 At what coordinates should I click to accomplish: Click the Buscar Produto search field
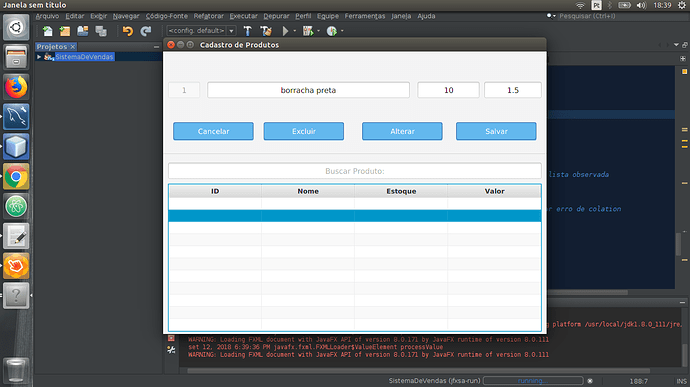(355, 171)
